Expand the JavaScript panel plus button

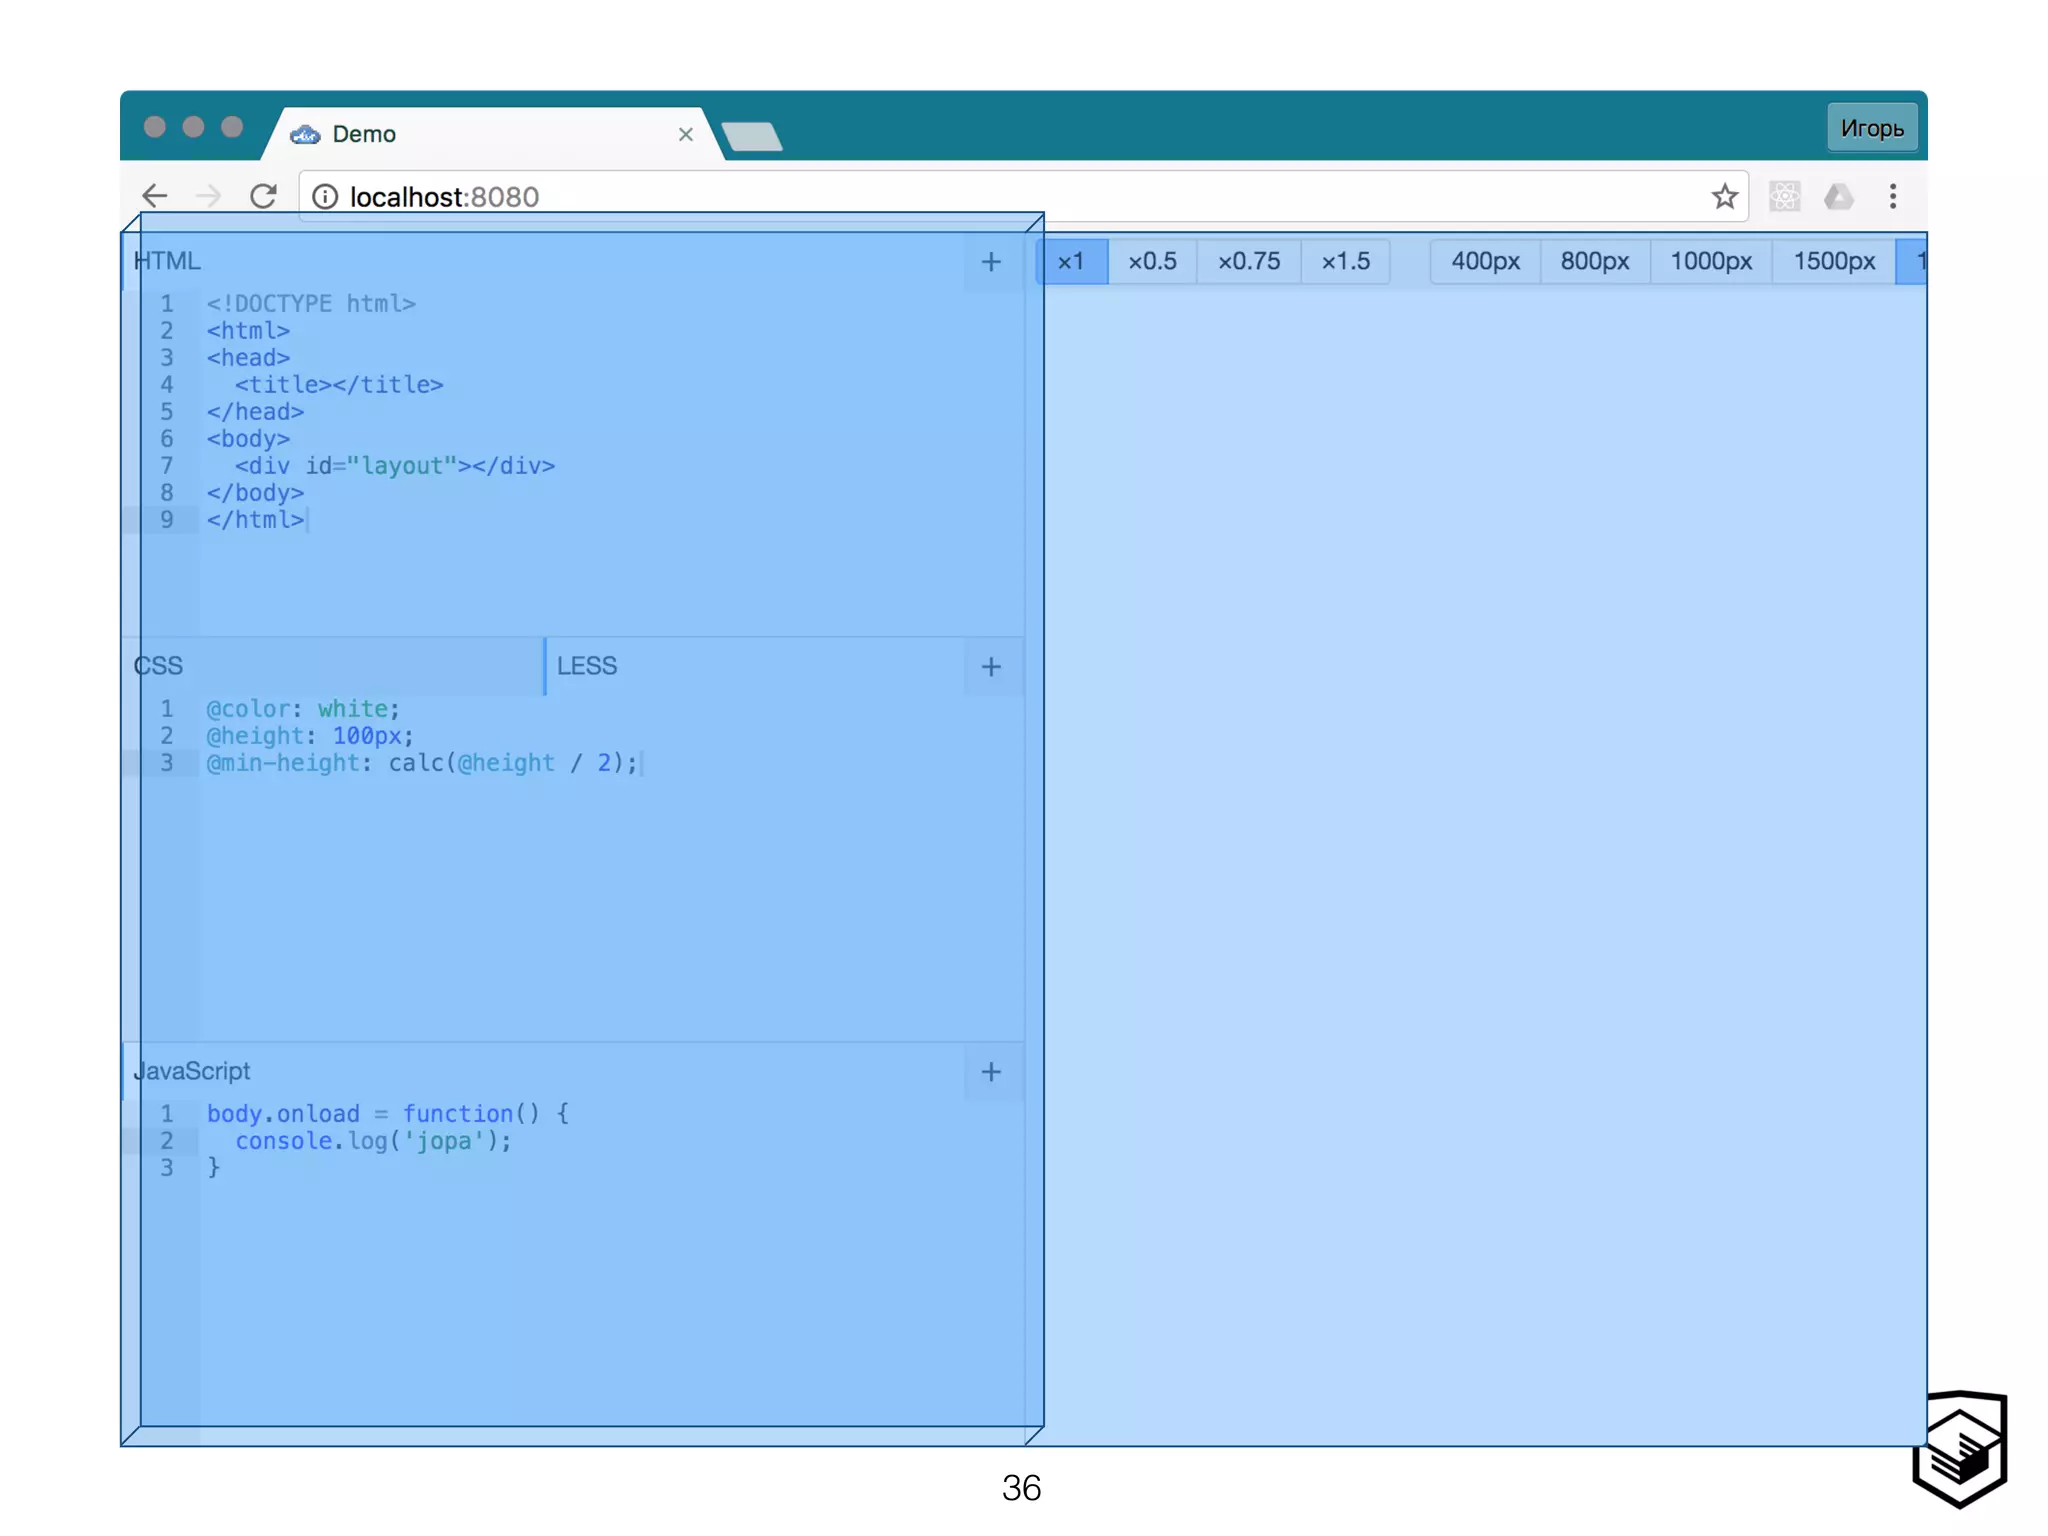[x=991, y=1072]
